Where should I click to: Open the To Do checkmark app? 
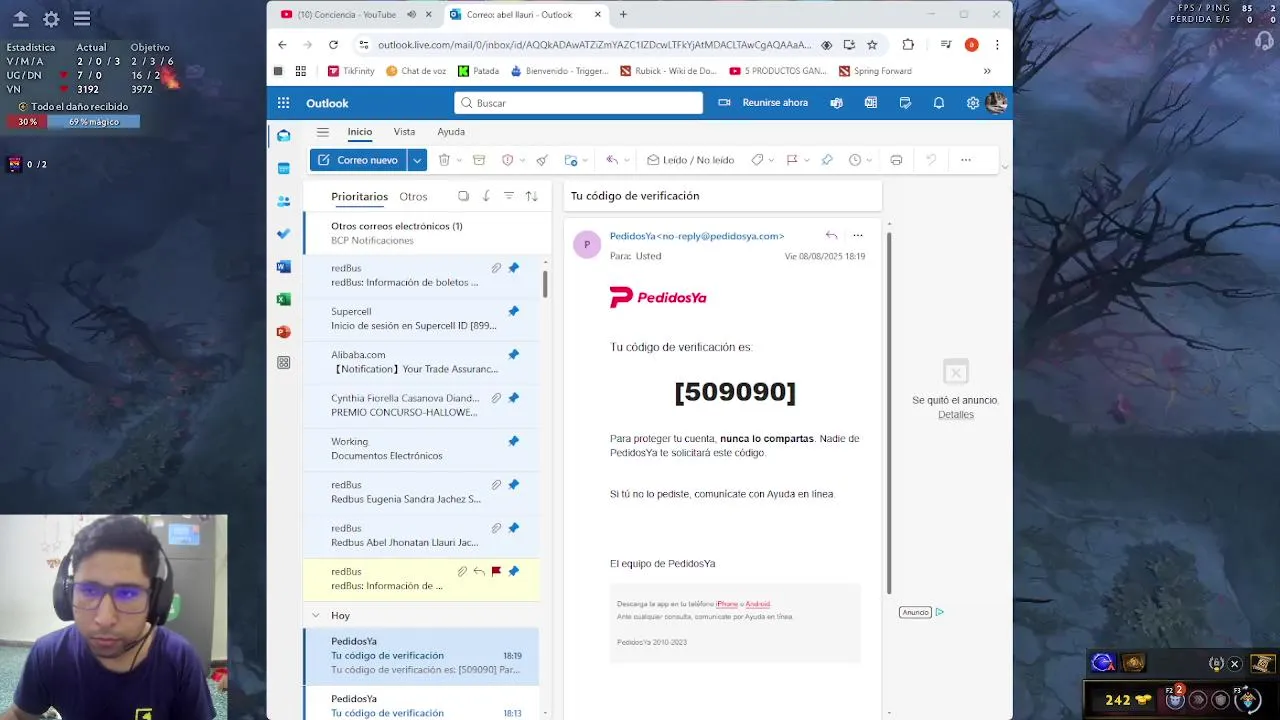click(x=284, y=233)
